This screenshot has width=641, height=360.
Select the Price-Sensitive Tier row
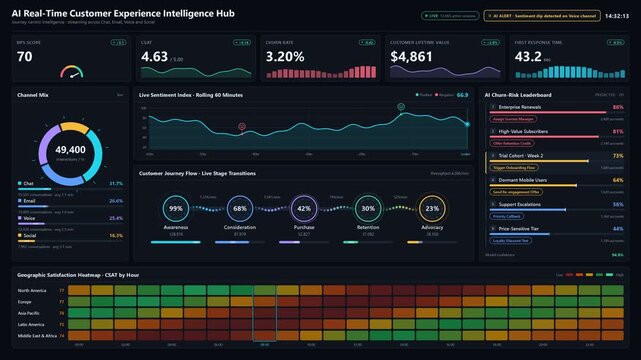click(556, 235)
